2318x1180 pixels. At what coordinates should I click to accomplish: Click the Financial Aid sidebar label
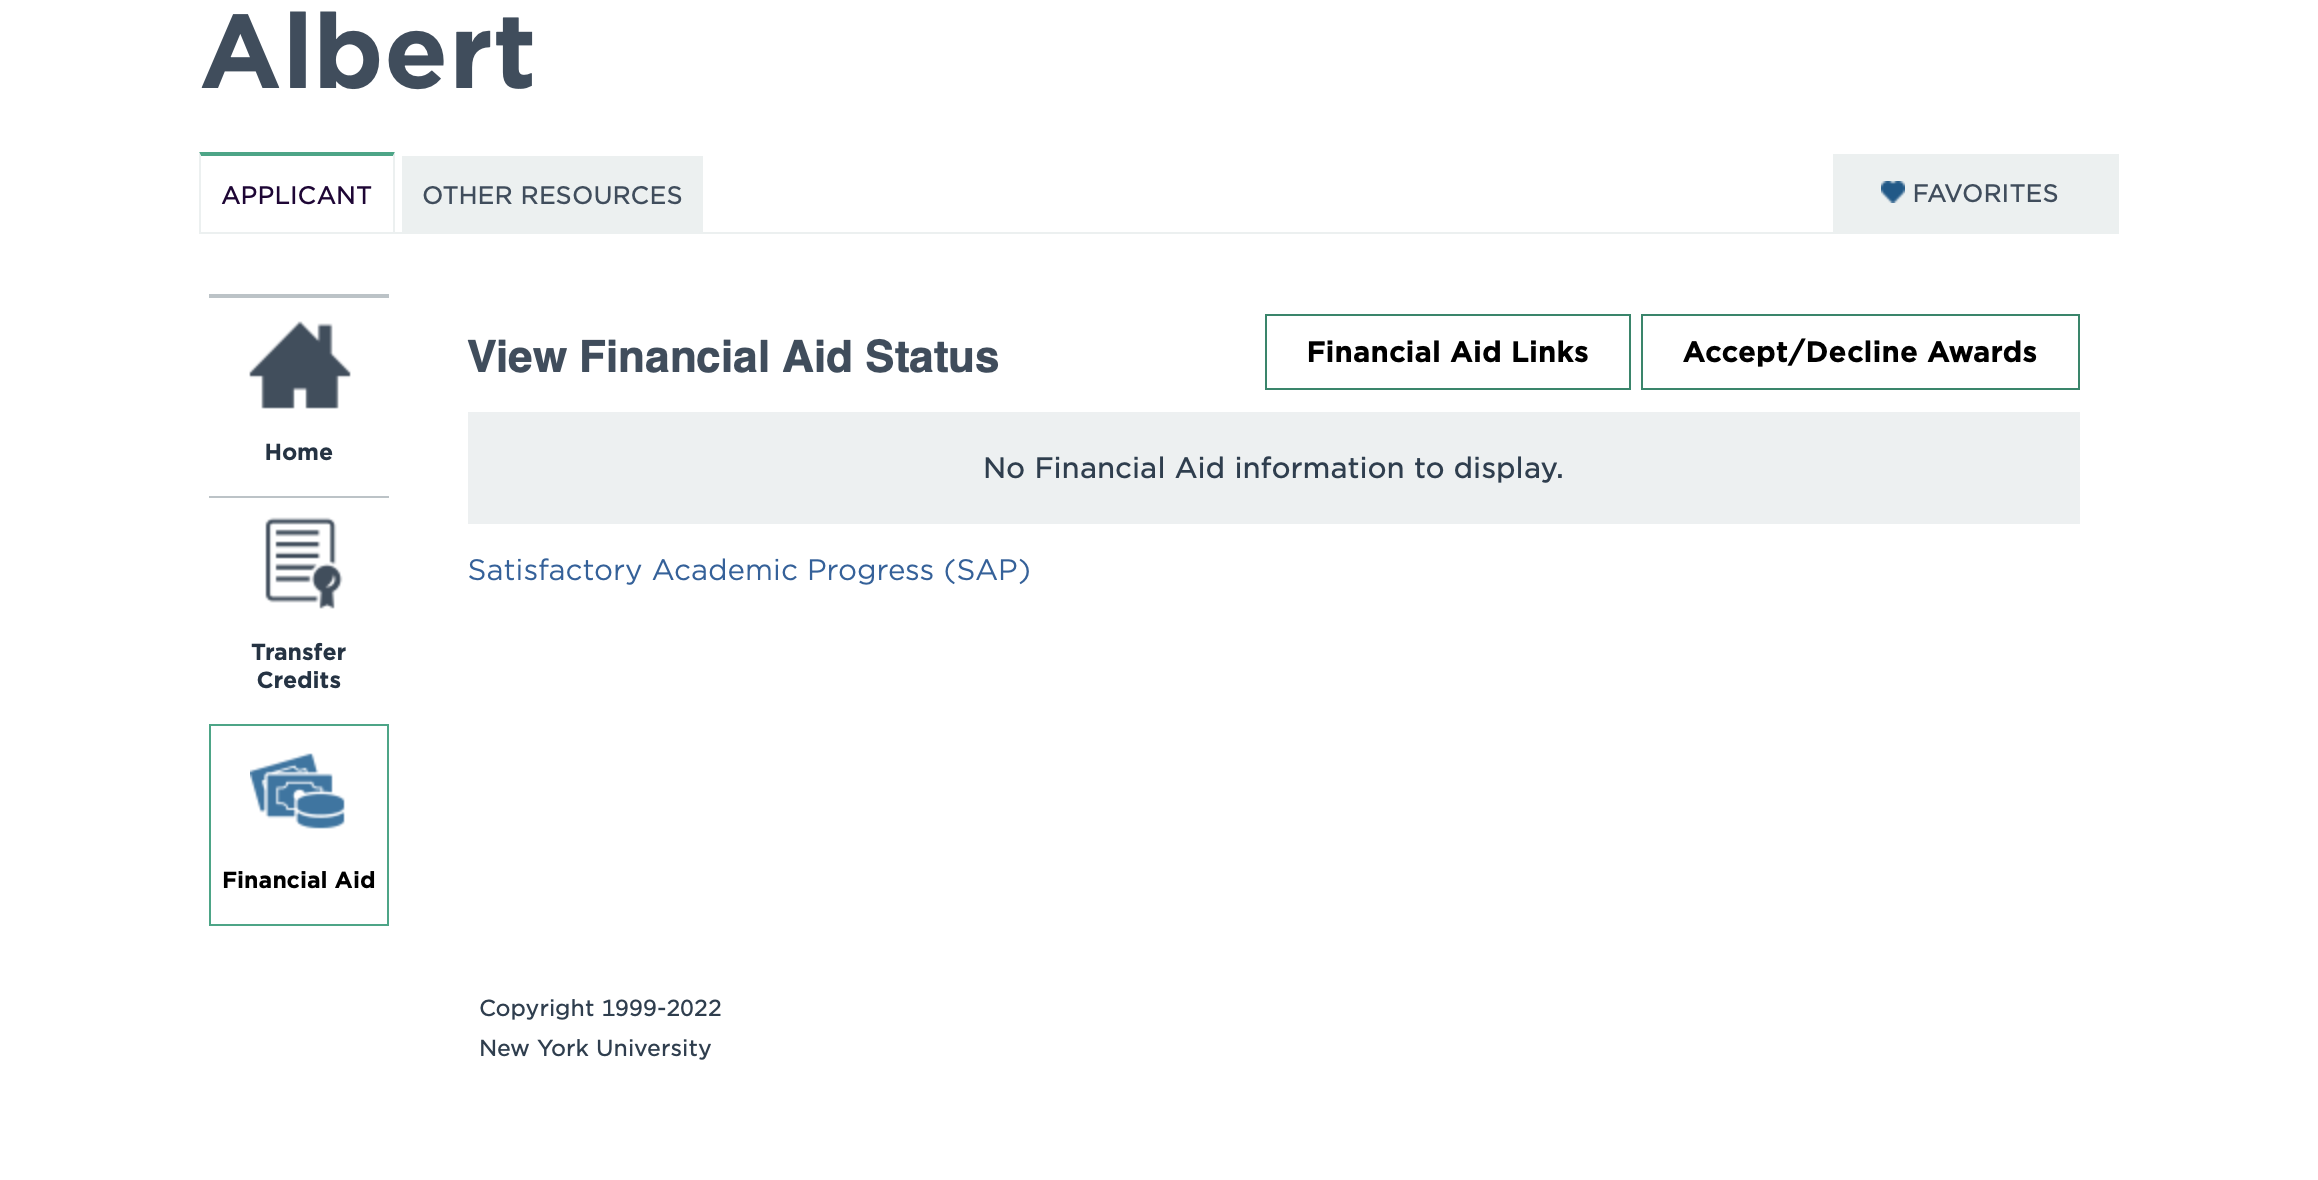pyautogui.click(x=298, y=880)
